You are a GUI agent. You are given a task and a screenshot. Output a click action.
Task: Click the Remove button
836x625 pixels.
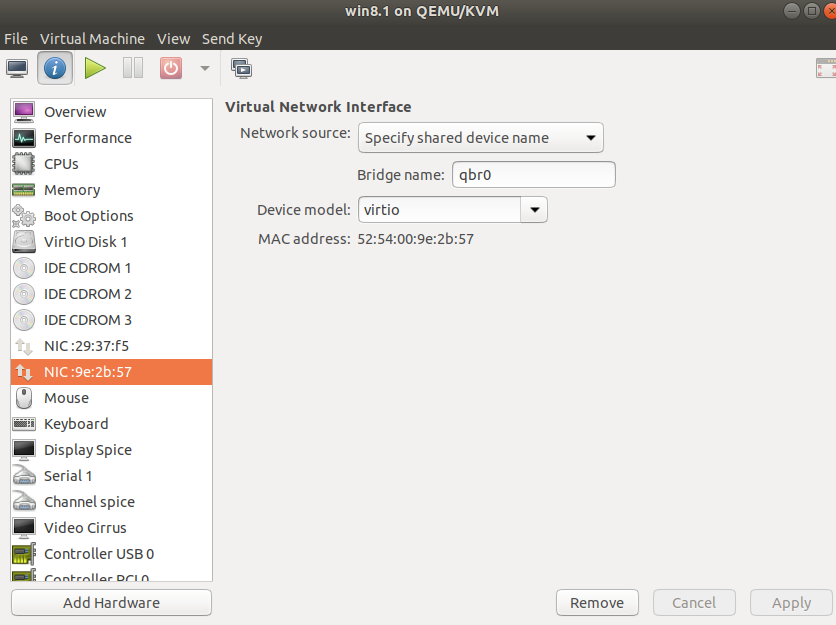point(597,603)
